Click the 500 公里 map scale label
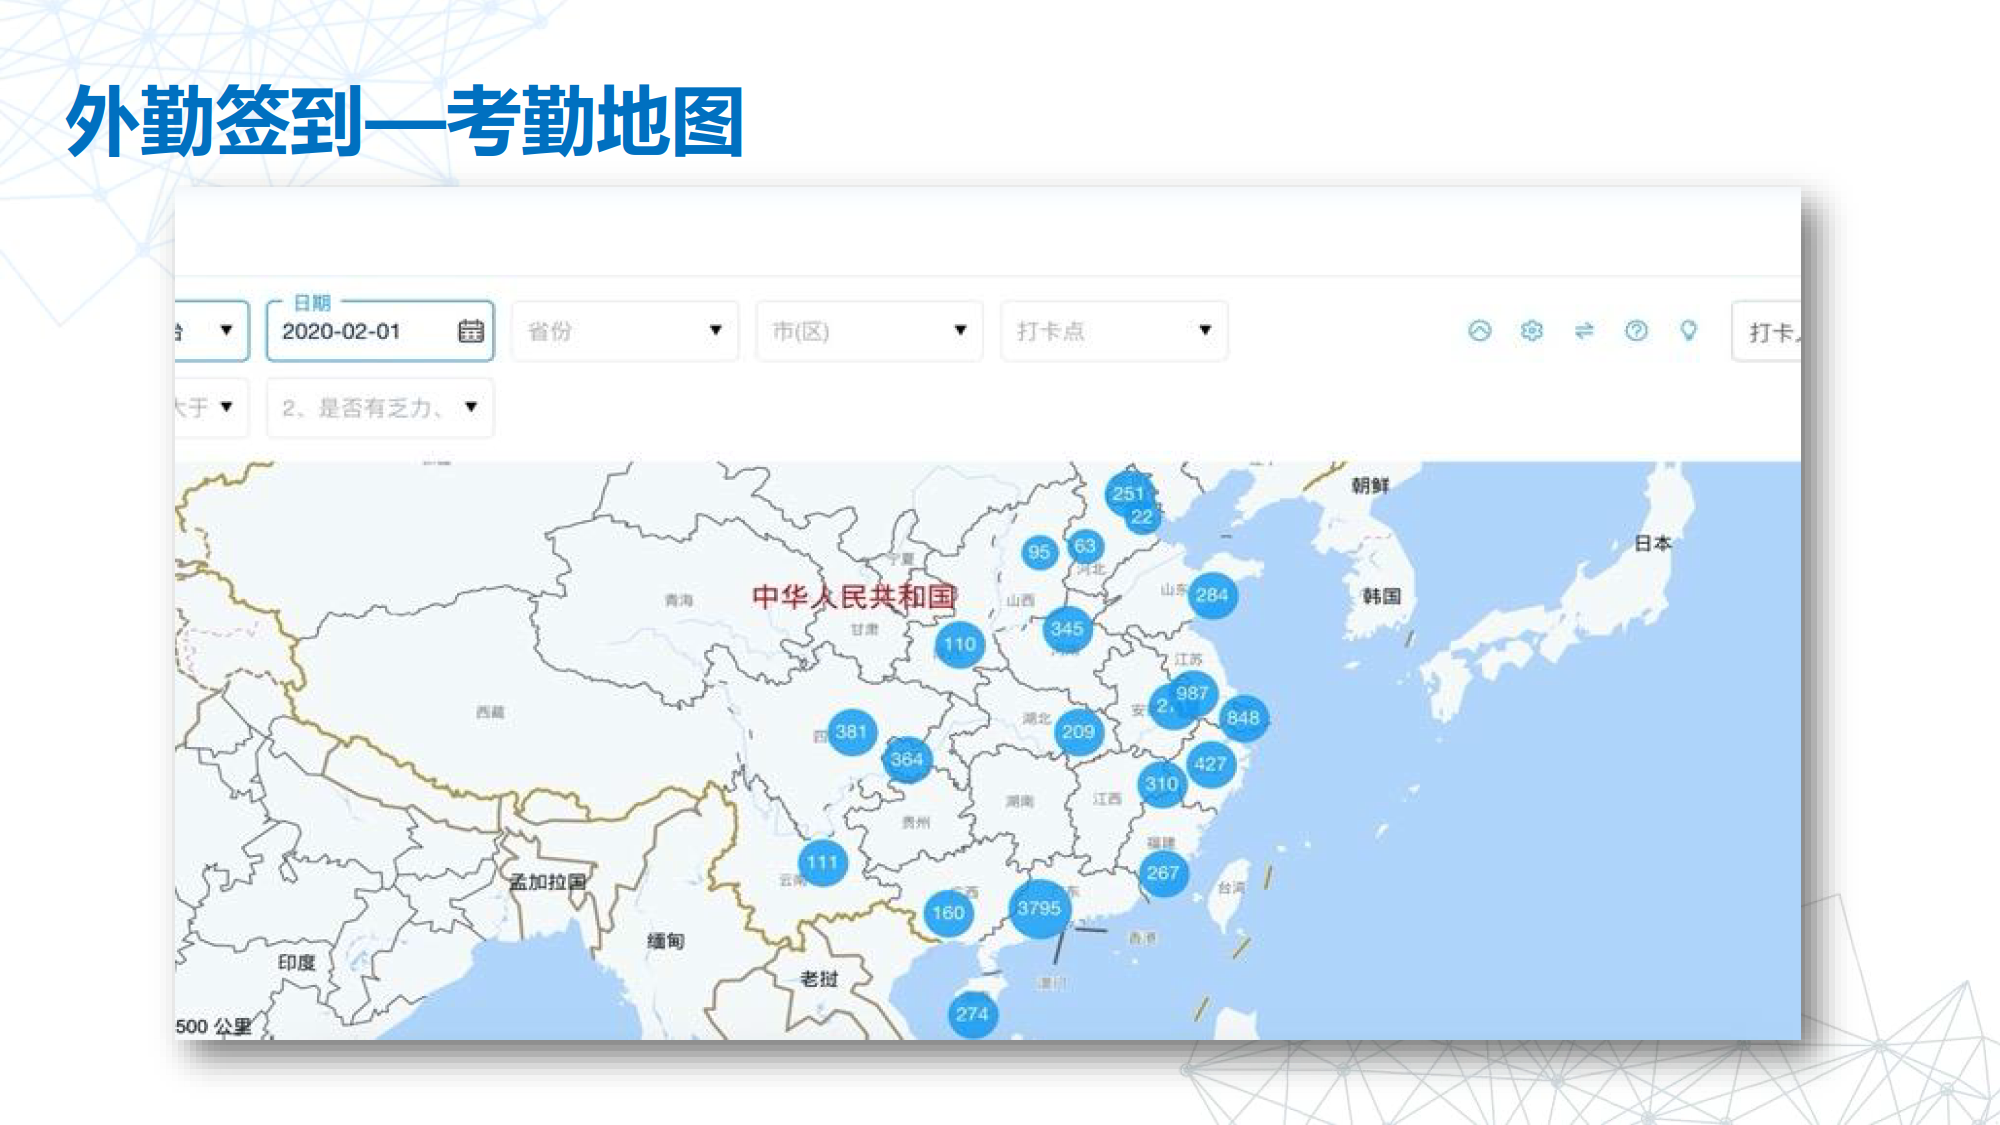Viewport: 2000px width, 1125px height. pos(213,1027)
